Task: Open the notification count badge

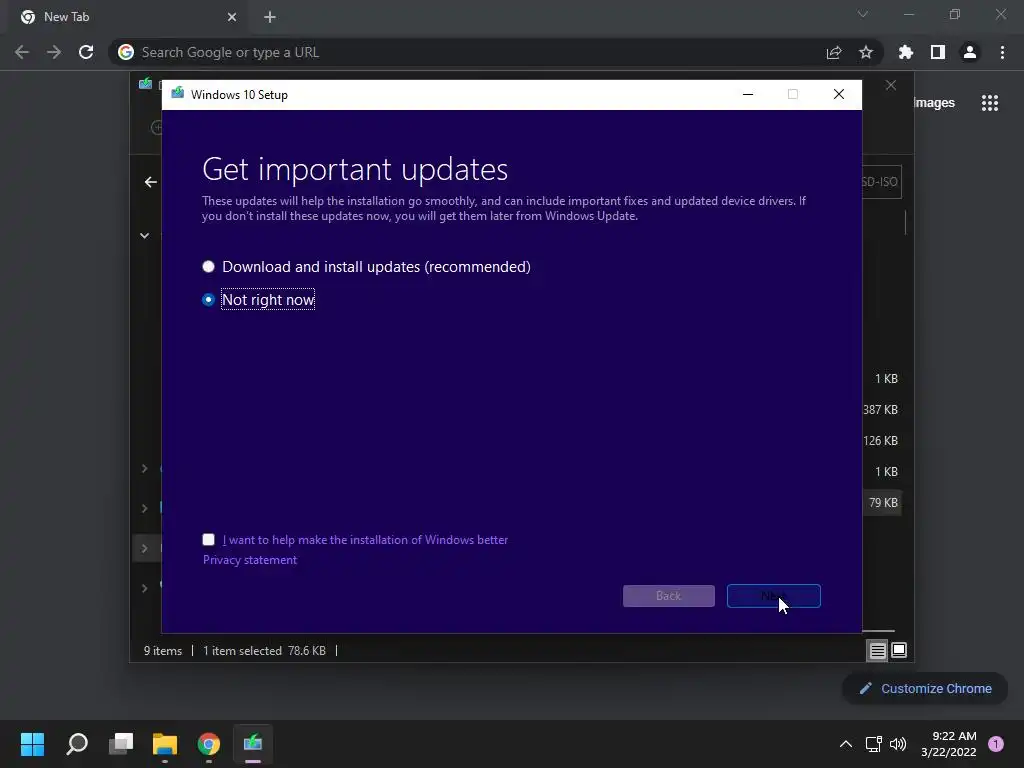Action: pyautogui.click(x=996, y=744)
